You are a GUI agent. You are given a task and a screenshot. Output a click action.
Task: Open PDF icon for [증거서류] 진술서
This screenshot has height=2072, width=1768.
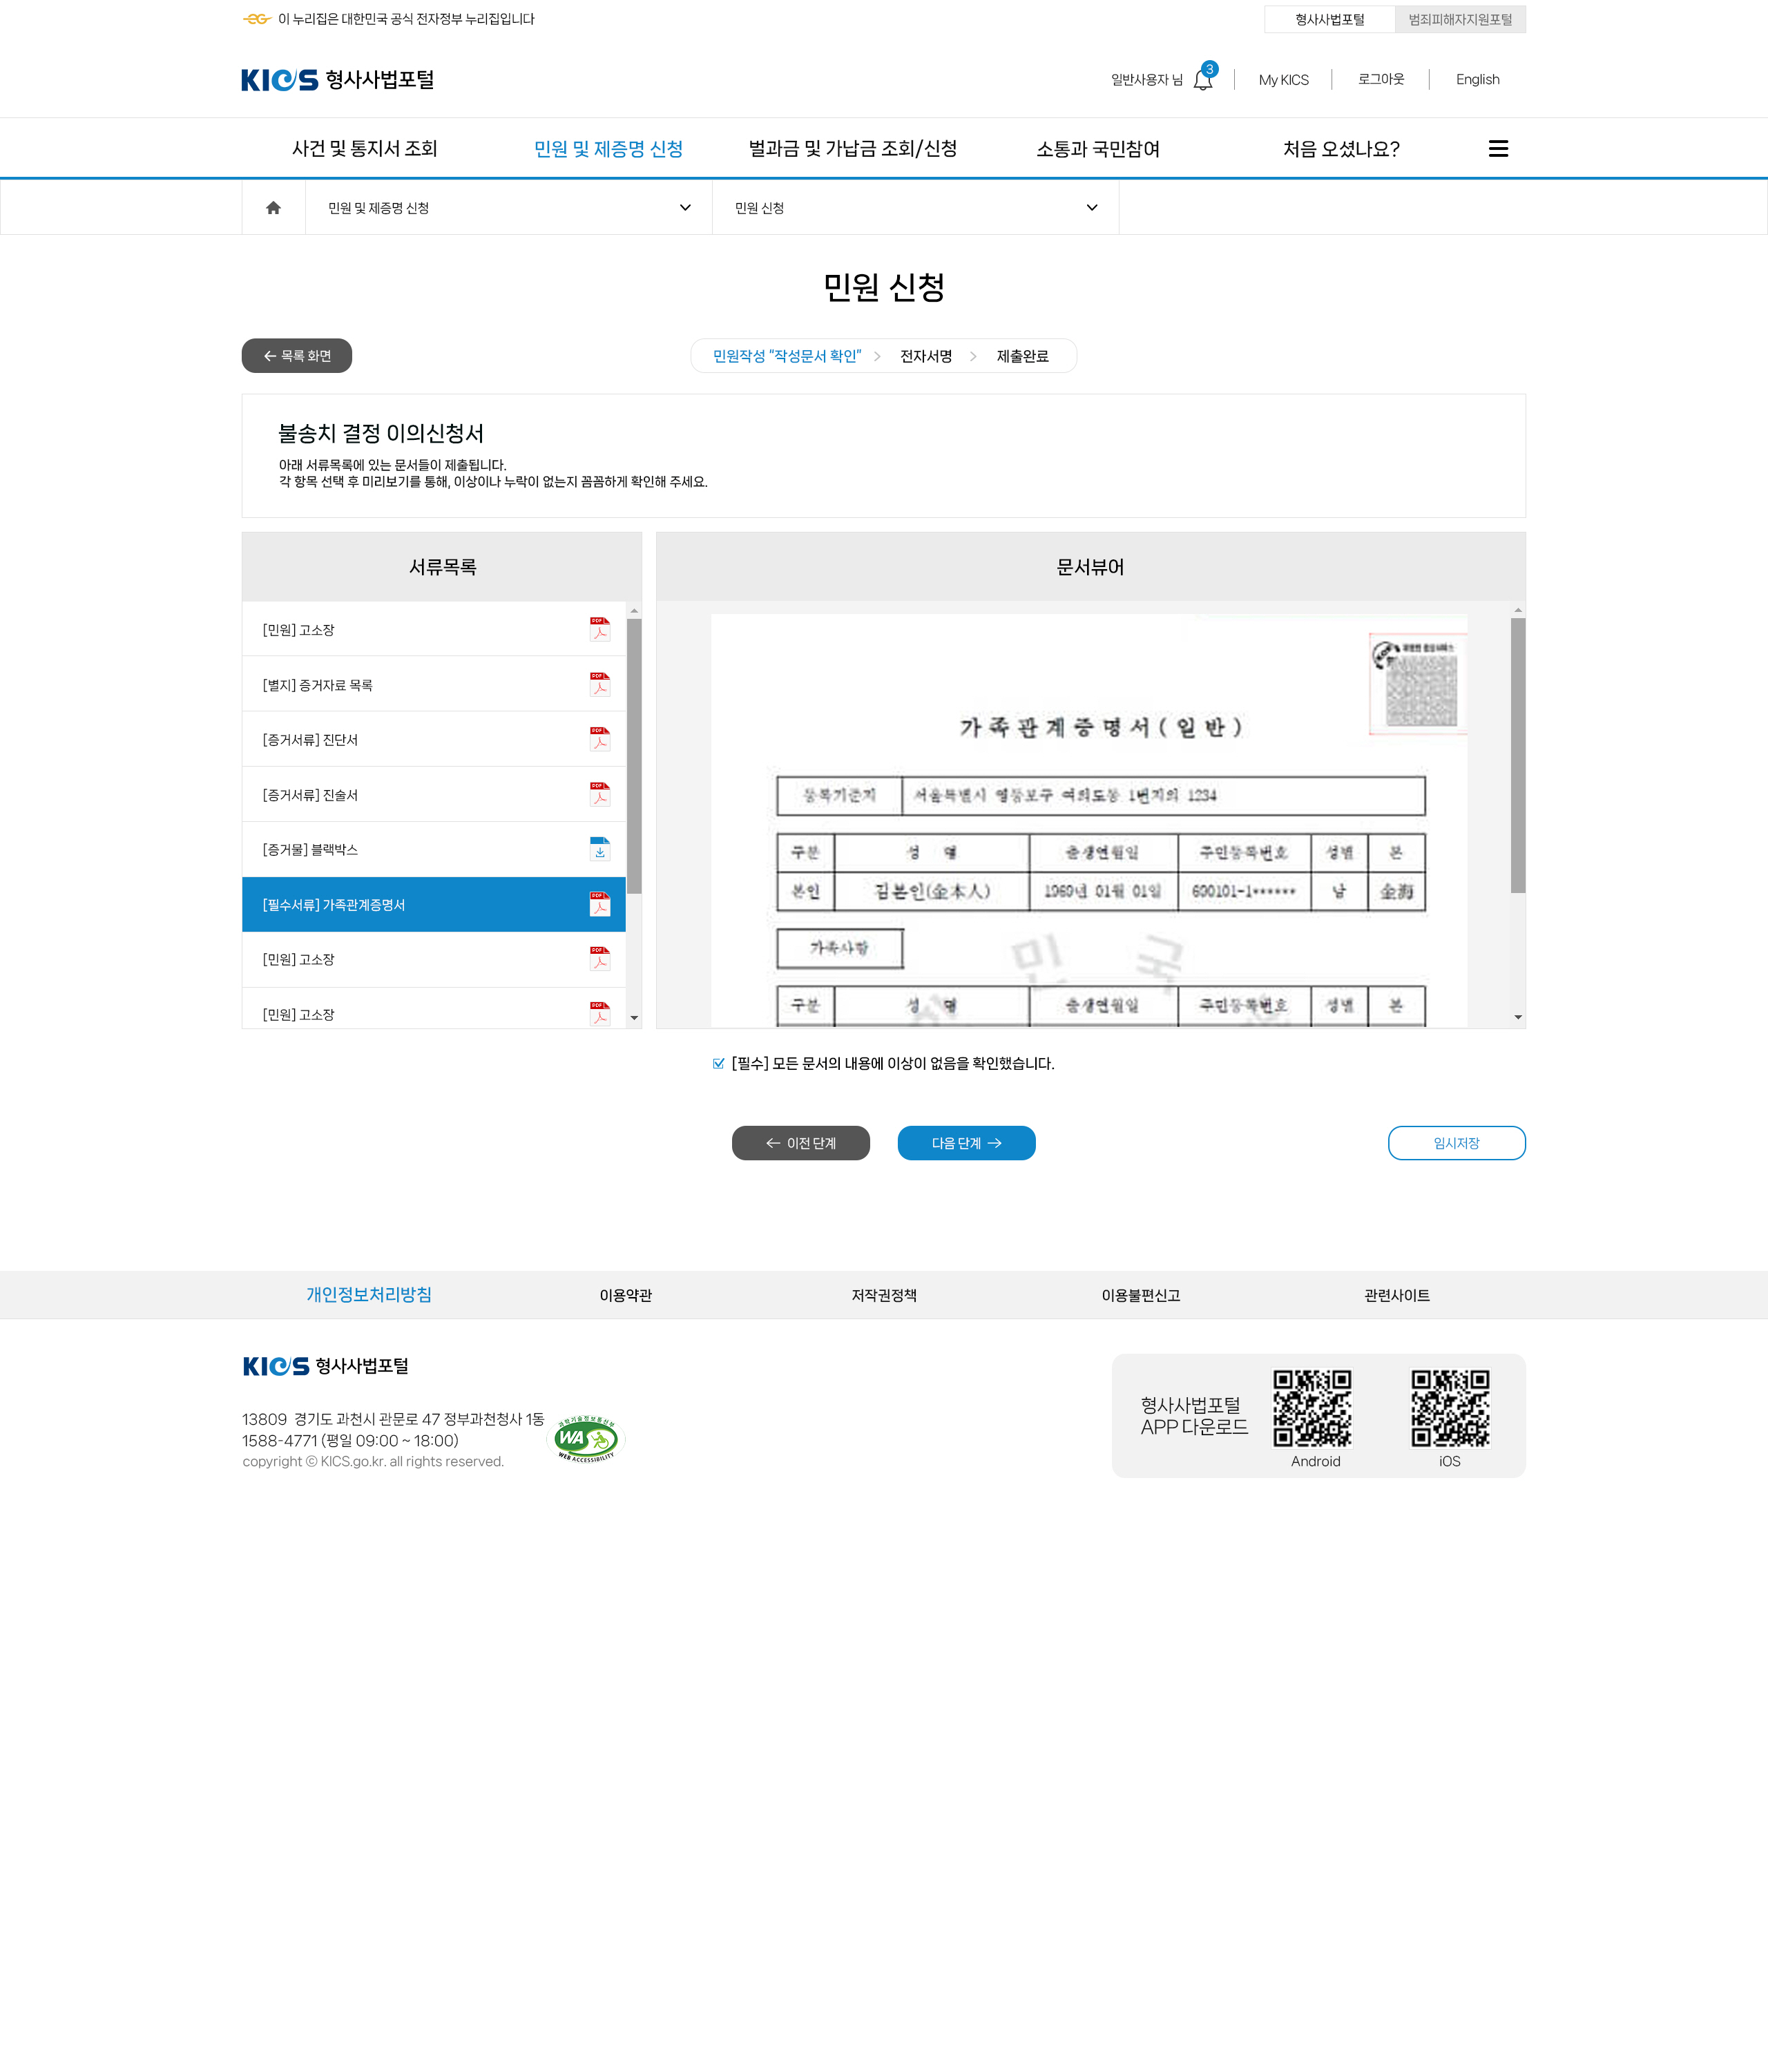tap(599, 794)
